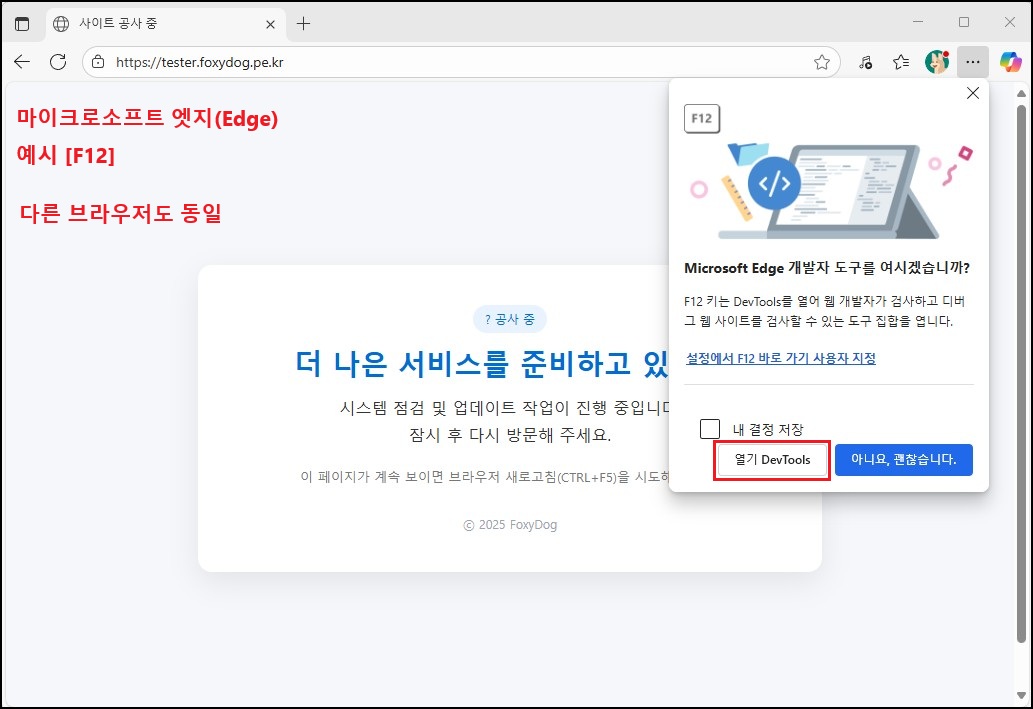Click the address bar URL field
This screenshot has height=709, width=1033.
[x=461, y=62]
